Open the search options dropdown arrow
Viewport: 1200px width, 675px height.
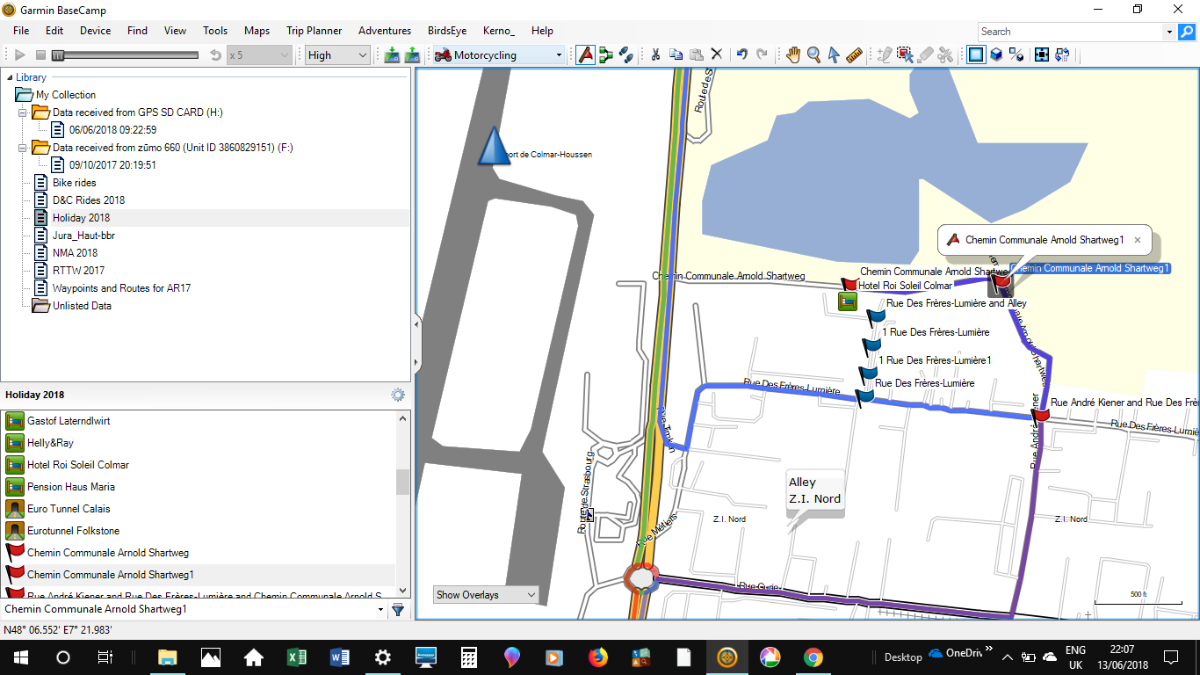1170,32
